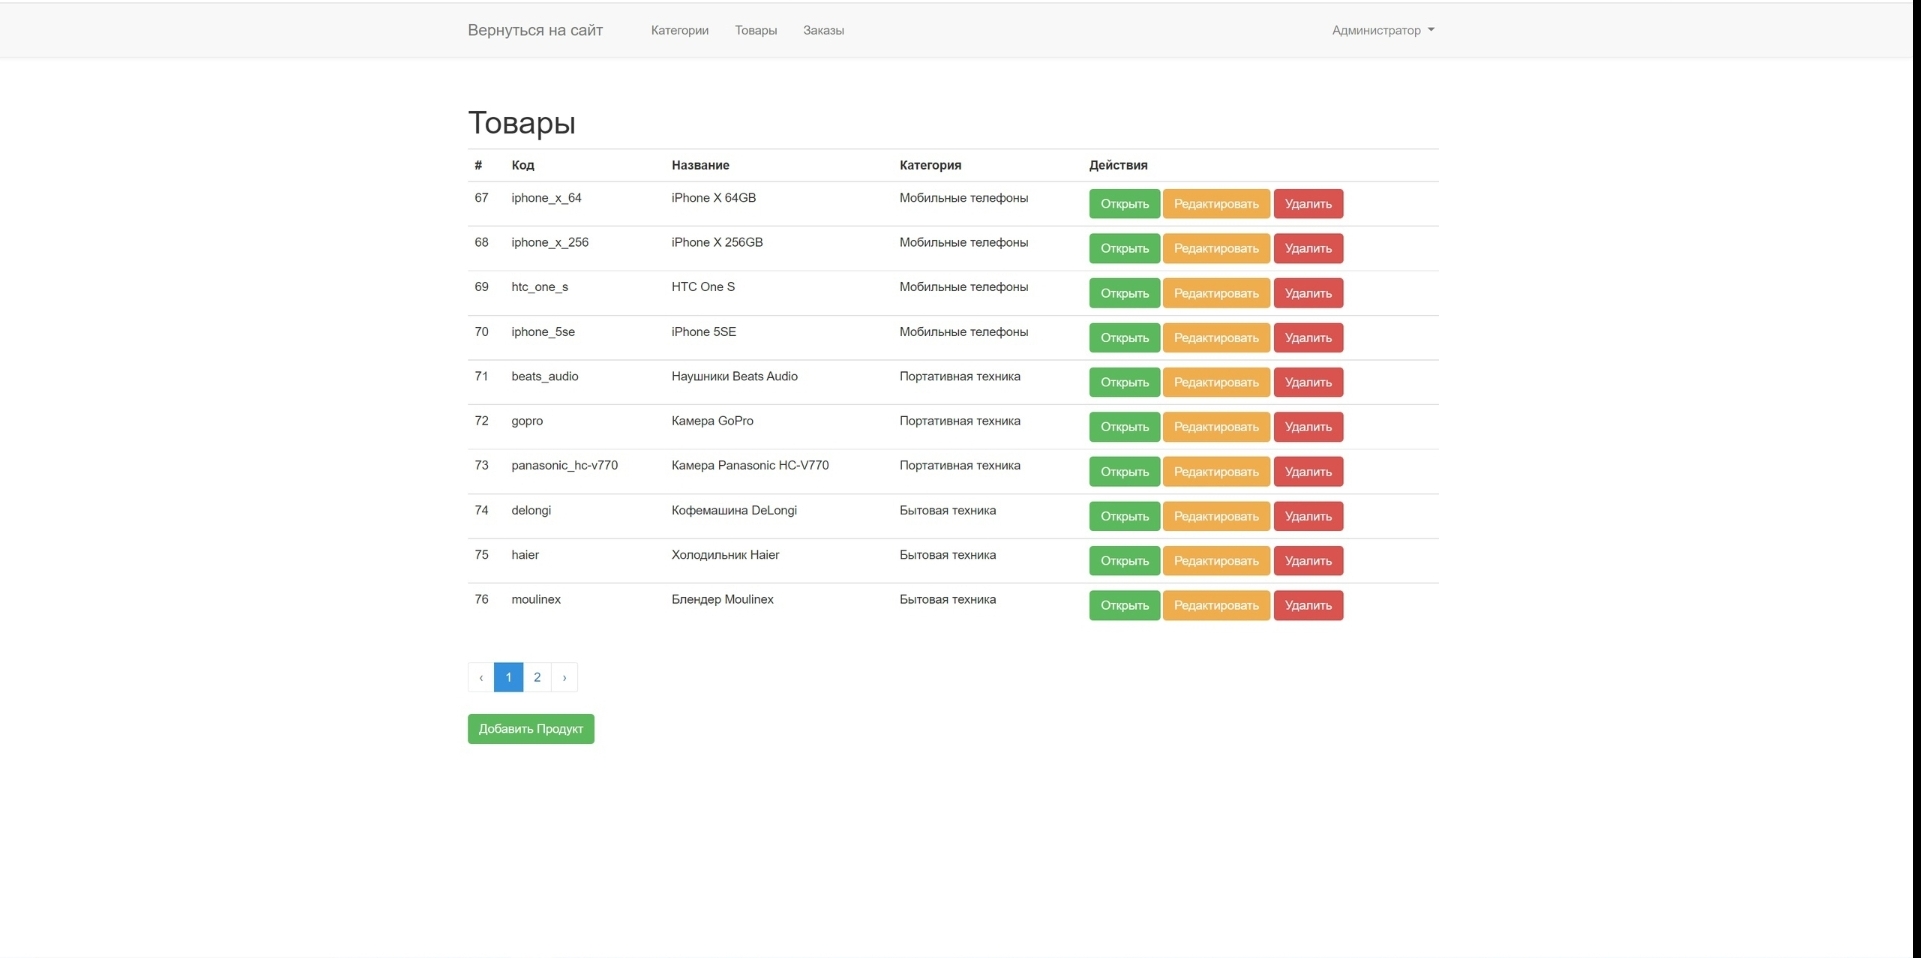Click the Название column header
The image size is (1921, 958).
pyautogui.click(x=700, y=165)
